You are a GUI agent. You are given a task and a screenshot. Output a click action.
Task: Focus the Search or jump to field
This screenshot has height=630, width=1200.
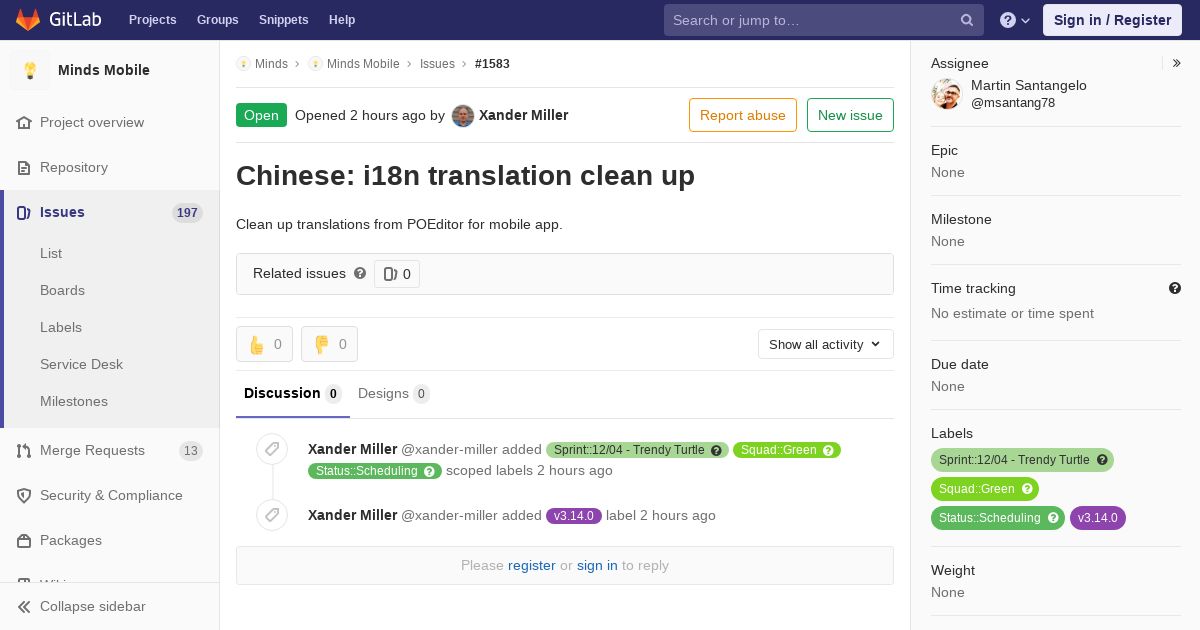pos(824,20)
